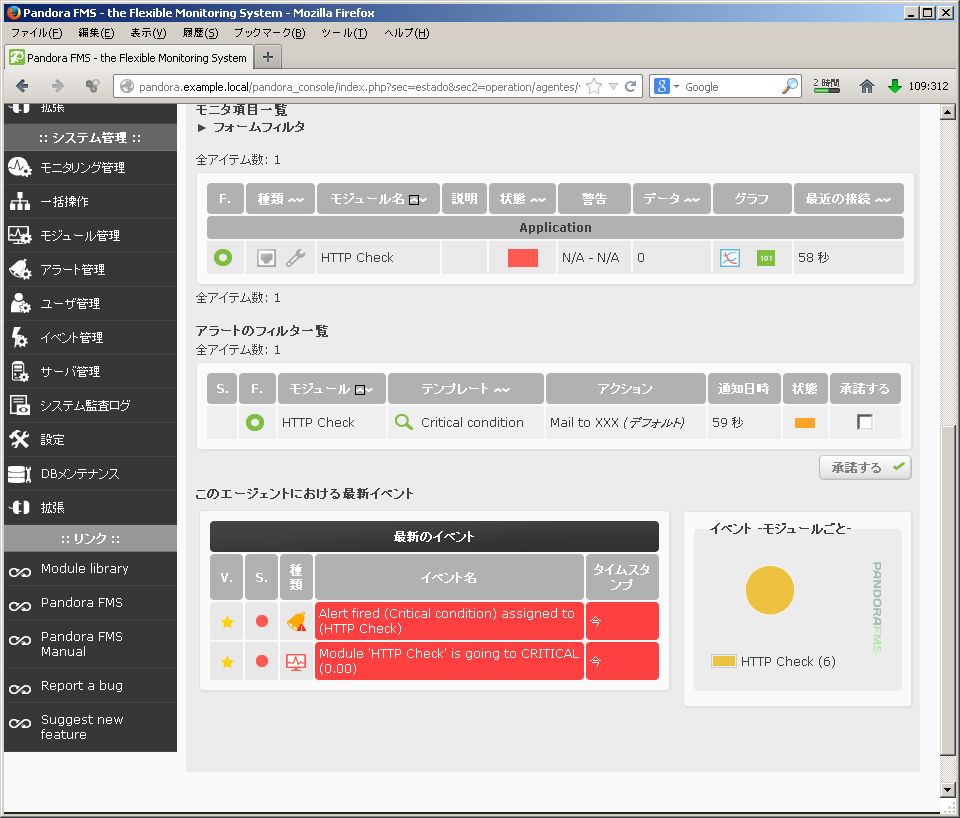Open システム監査ログ icon
Image resolution: width=960 pixels, height=818 pixels.
[x=20, y=405]
